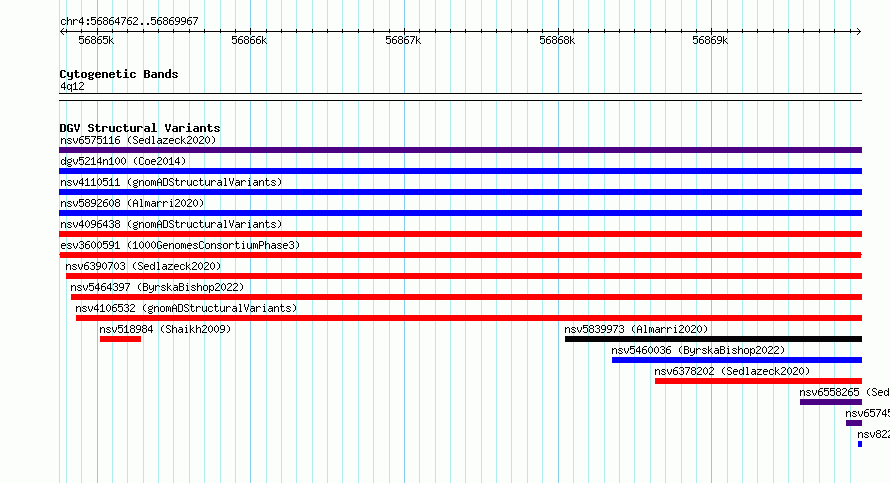Image resolution: width=890 pixels, height=483 pixels.
Task: Select the purple nsv6575116 variant bar
Action: click(460, 150)
